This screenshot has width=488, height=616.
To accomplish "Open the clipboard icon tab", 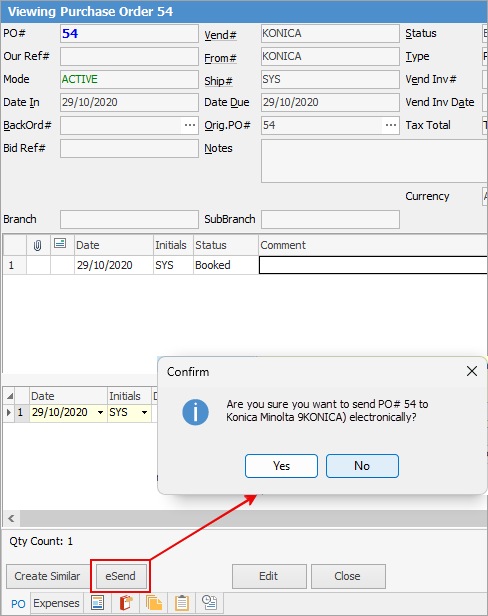I will (182, 603).
